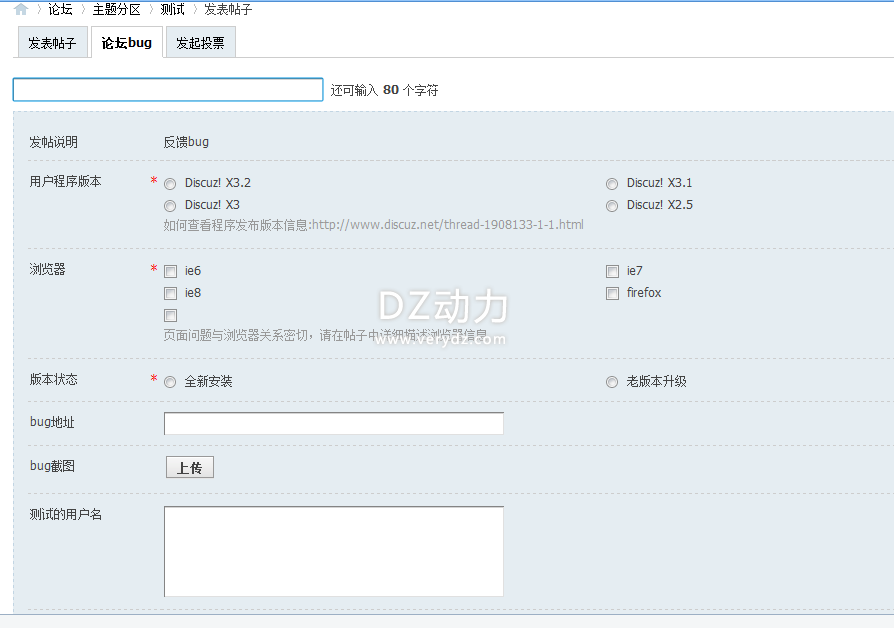Enable the ie7 browser checkbox
Image resolution: width=894 pixels, height=628 pixels.
(612, 271)
